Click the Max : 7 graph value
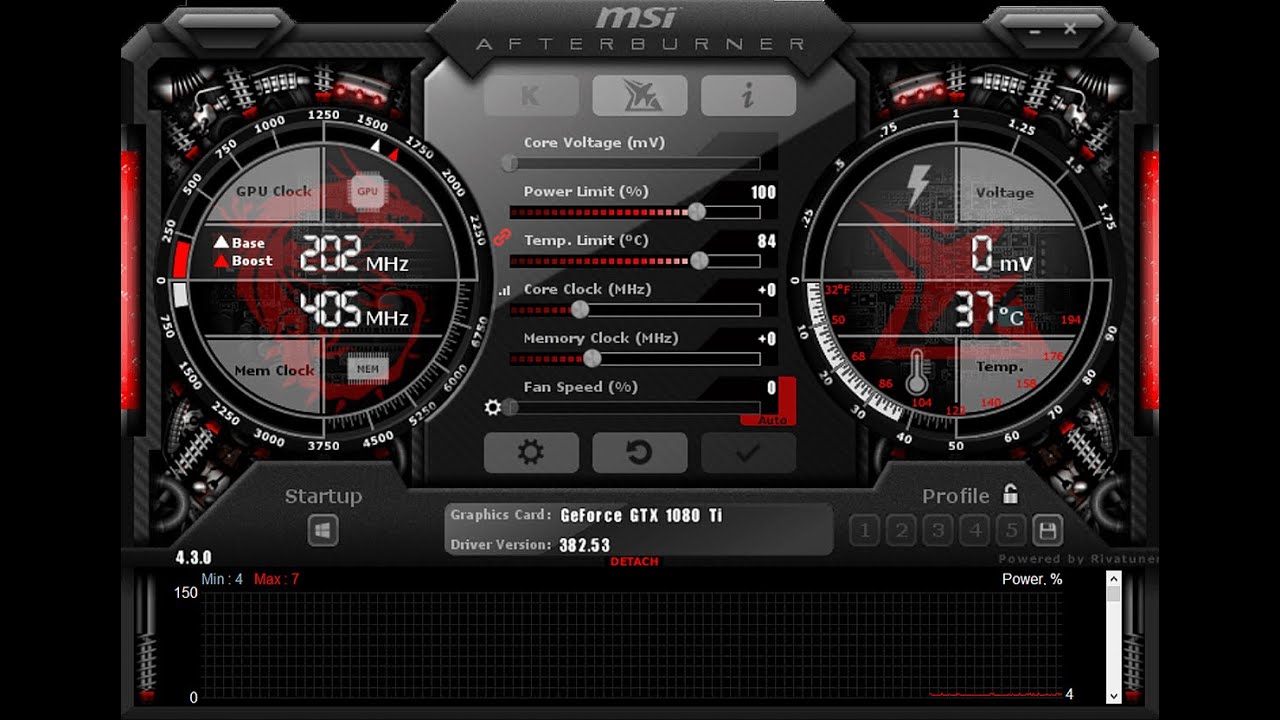 pyautogui.click(x=276, y=579)
